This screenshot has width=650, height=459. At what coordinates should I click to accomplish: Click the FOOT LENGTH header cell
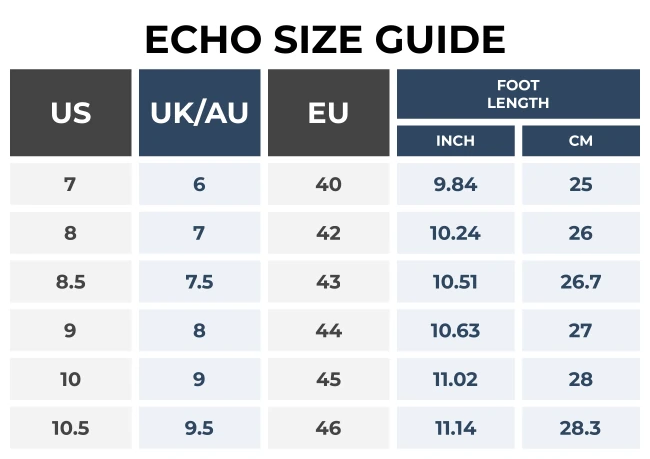[518, 94]
